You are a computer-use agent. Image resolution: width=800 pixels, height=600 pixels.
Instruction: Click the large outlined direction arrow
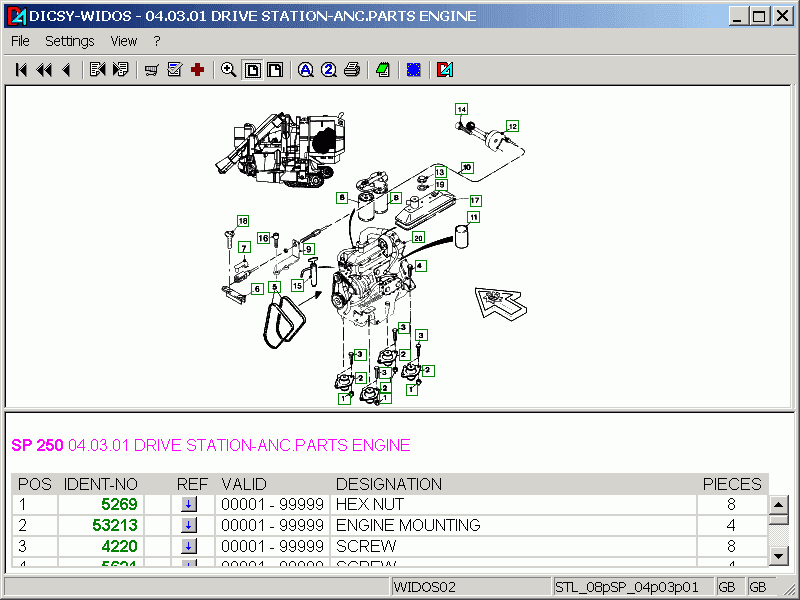coord(501,304)
